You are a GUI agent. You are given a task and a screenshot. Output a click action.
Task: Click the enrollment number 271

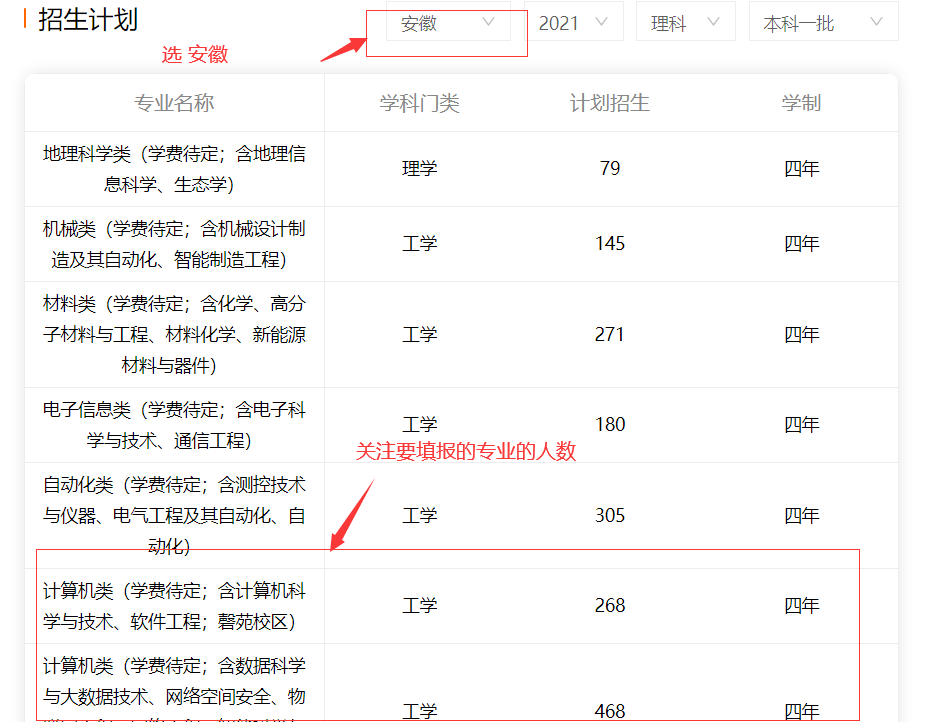pyautogui.click(x=610, y=335)
